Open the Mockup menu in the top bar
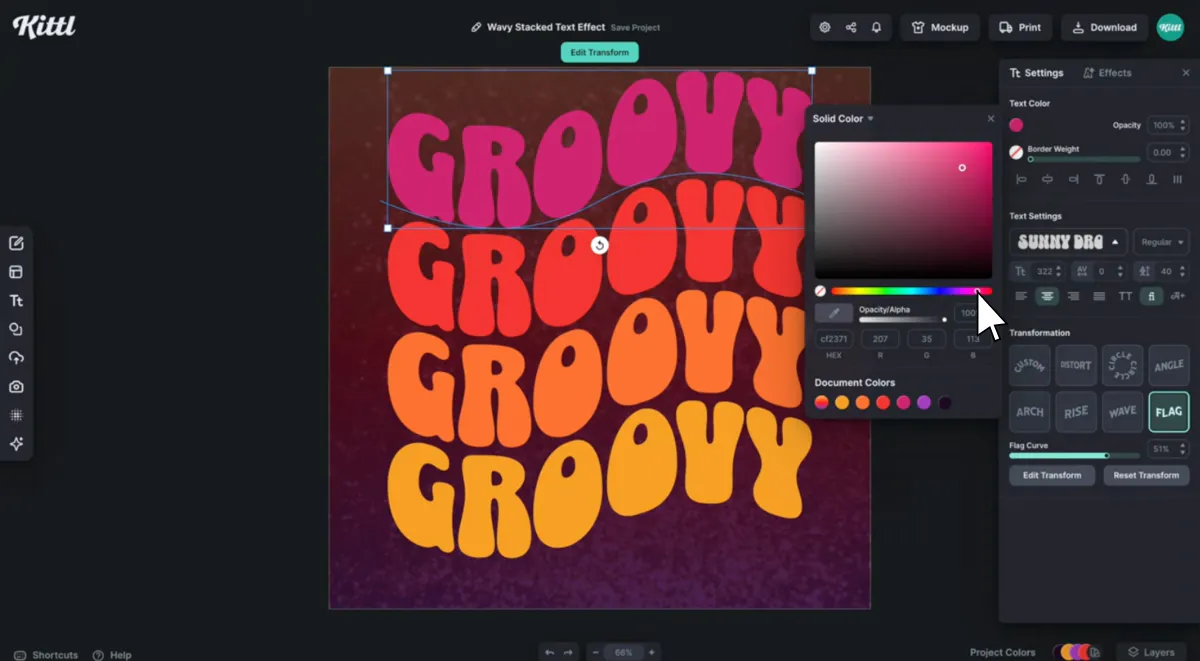Image resolution: width=1200 pixels, height=661 pixels. point(939,27)
